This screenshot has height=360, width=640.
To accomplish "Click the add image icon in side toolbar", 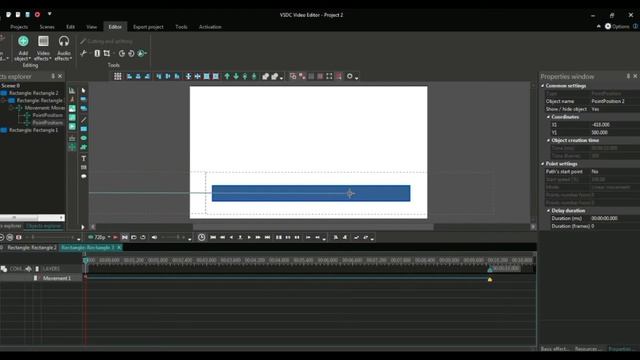I will (x=72, y=109).
